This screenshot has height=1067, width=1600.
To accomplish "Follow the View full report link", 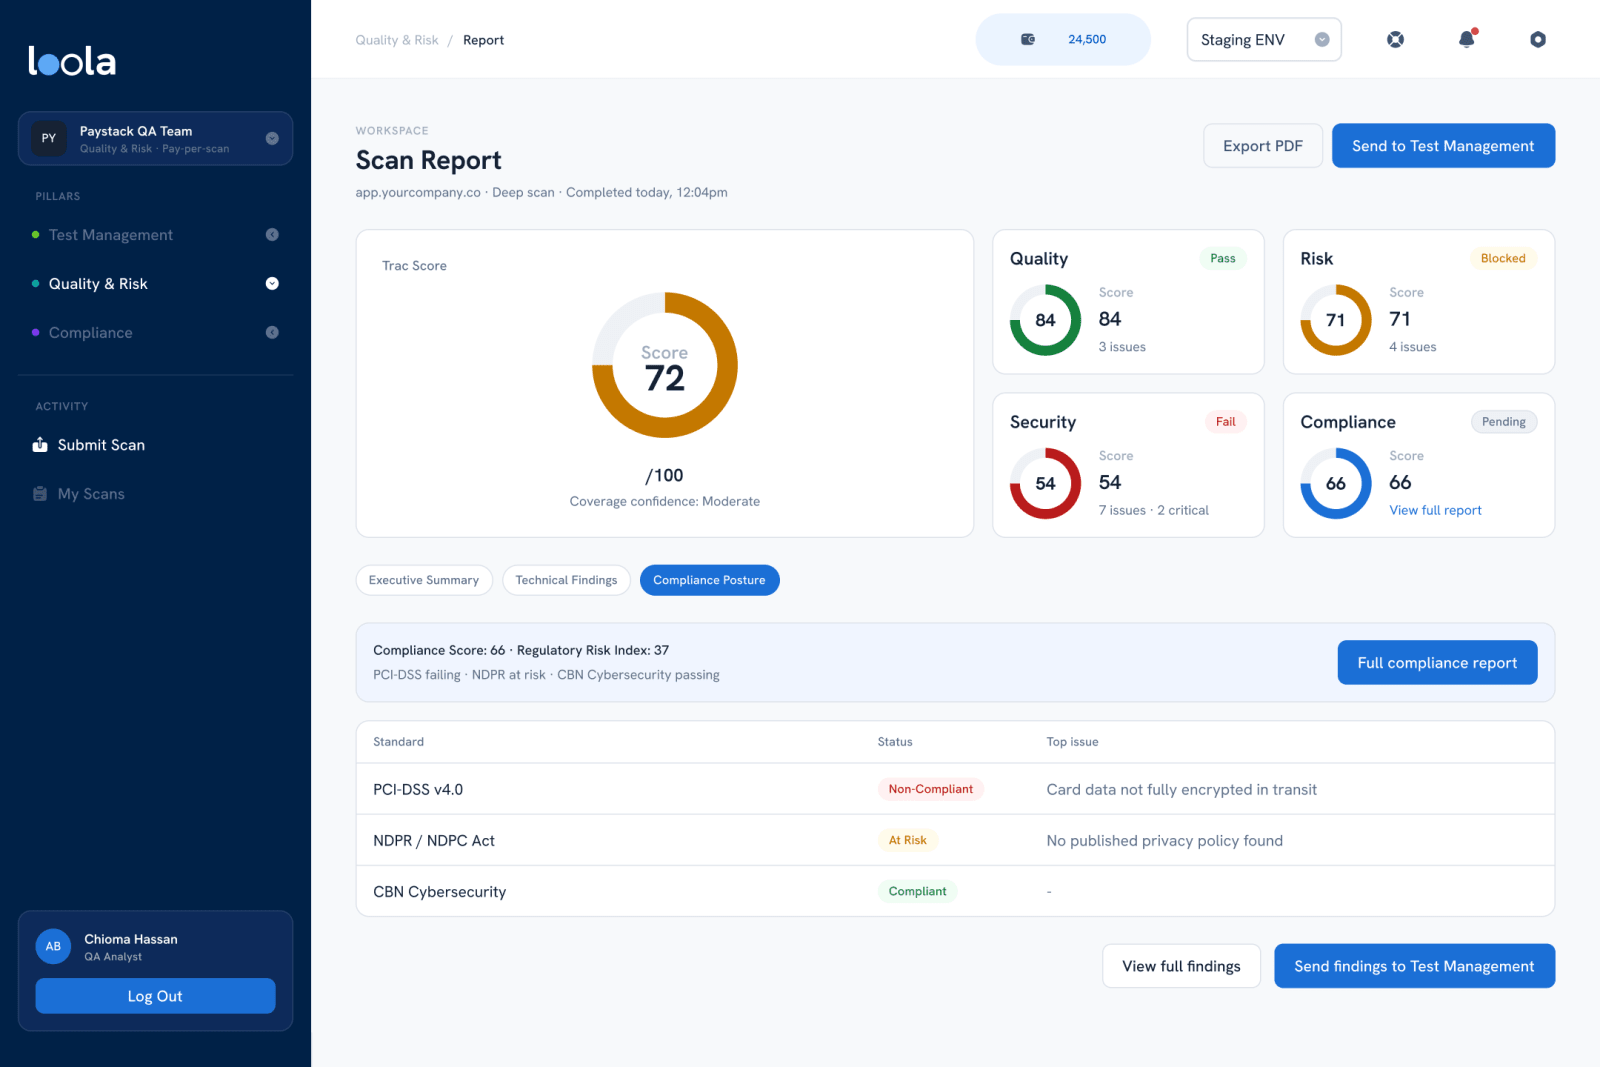I will pyautogui.click(x=1435, y=510).
